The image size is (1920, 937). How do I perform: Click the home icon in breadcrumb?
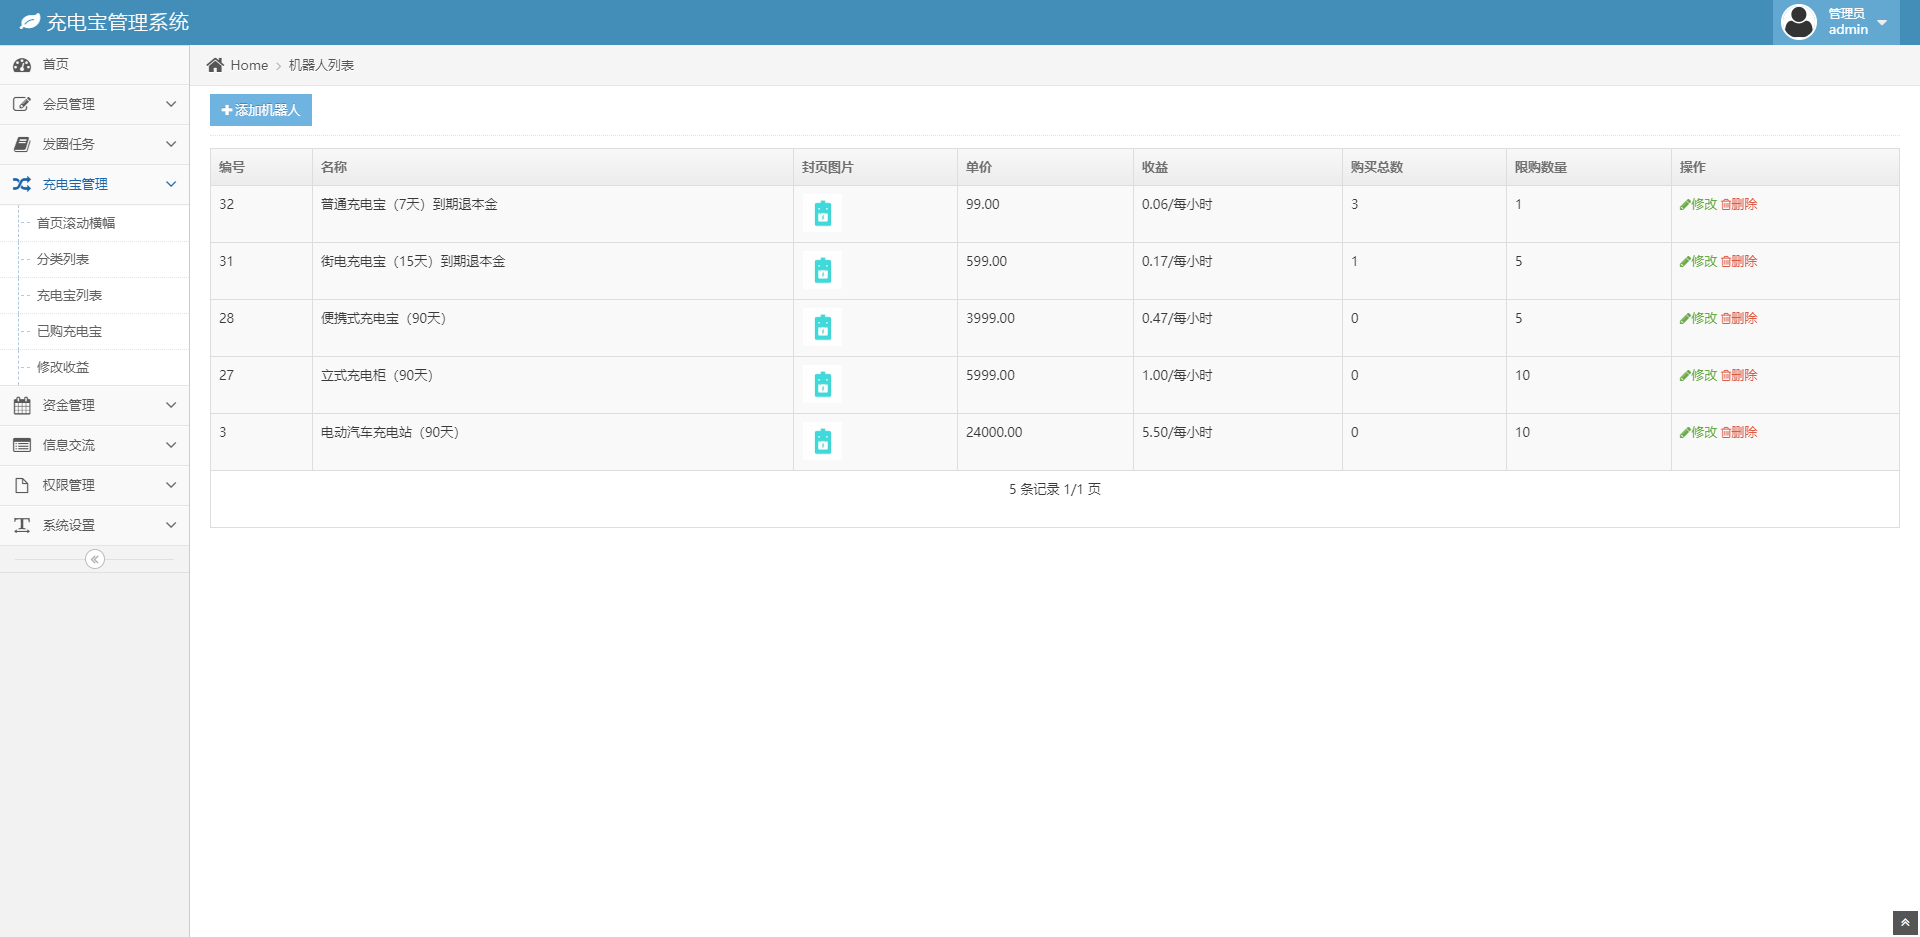point(215,65)
